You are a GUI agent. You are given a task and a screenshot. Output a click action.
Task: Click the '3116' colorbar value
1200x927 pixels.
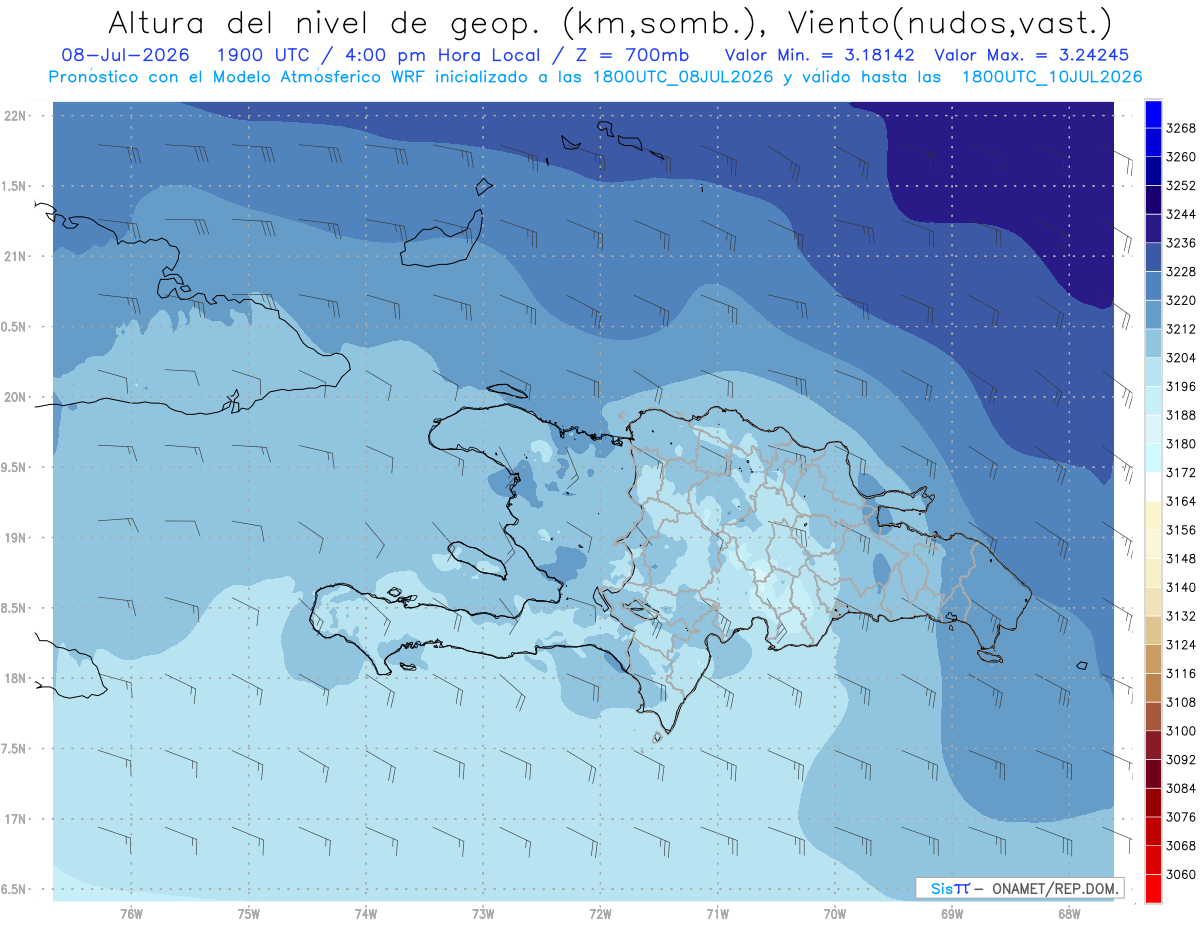tap(1180, 674)
